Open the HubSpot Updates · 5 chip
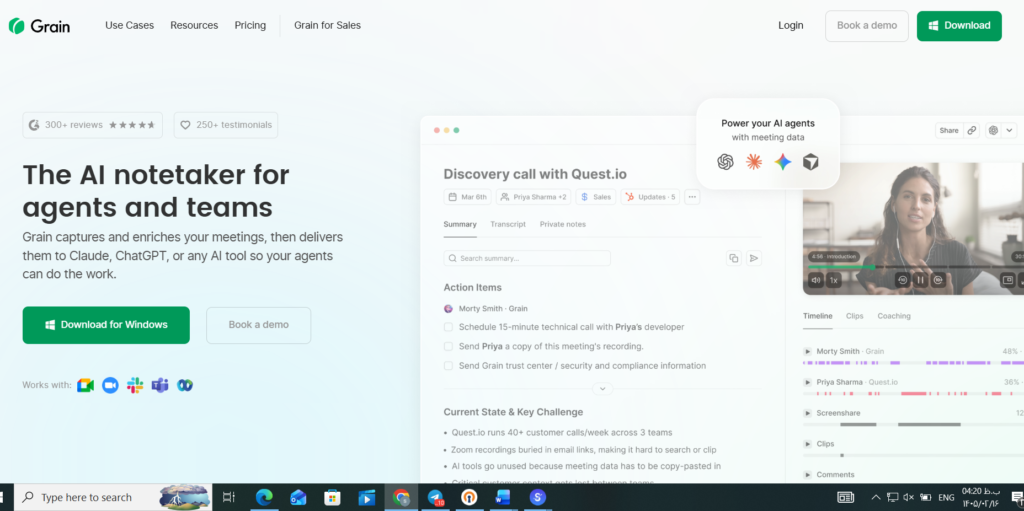Image resolution: width=1024 pixels, height=511 pixels. 650,197
